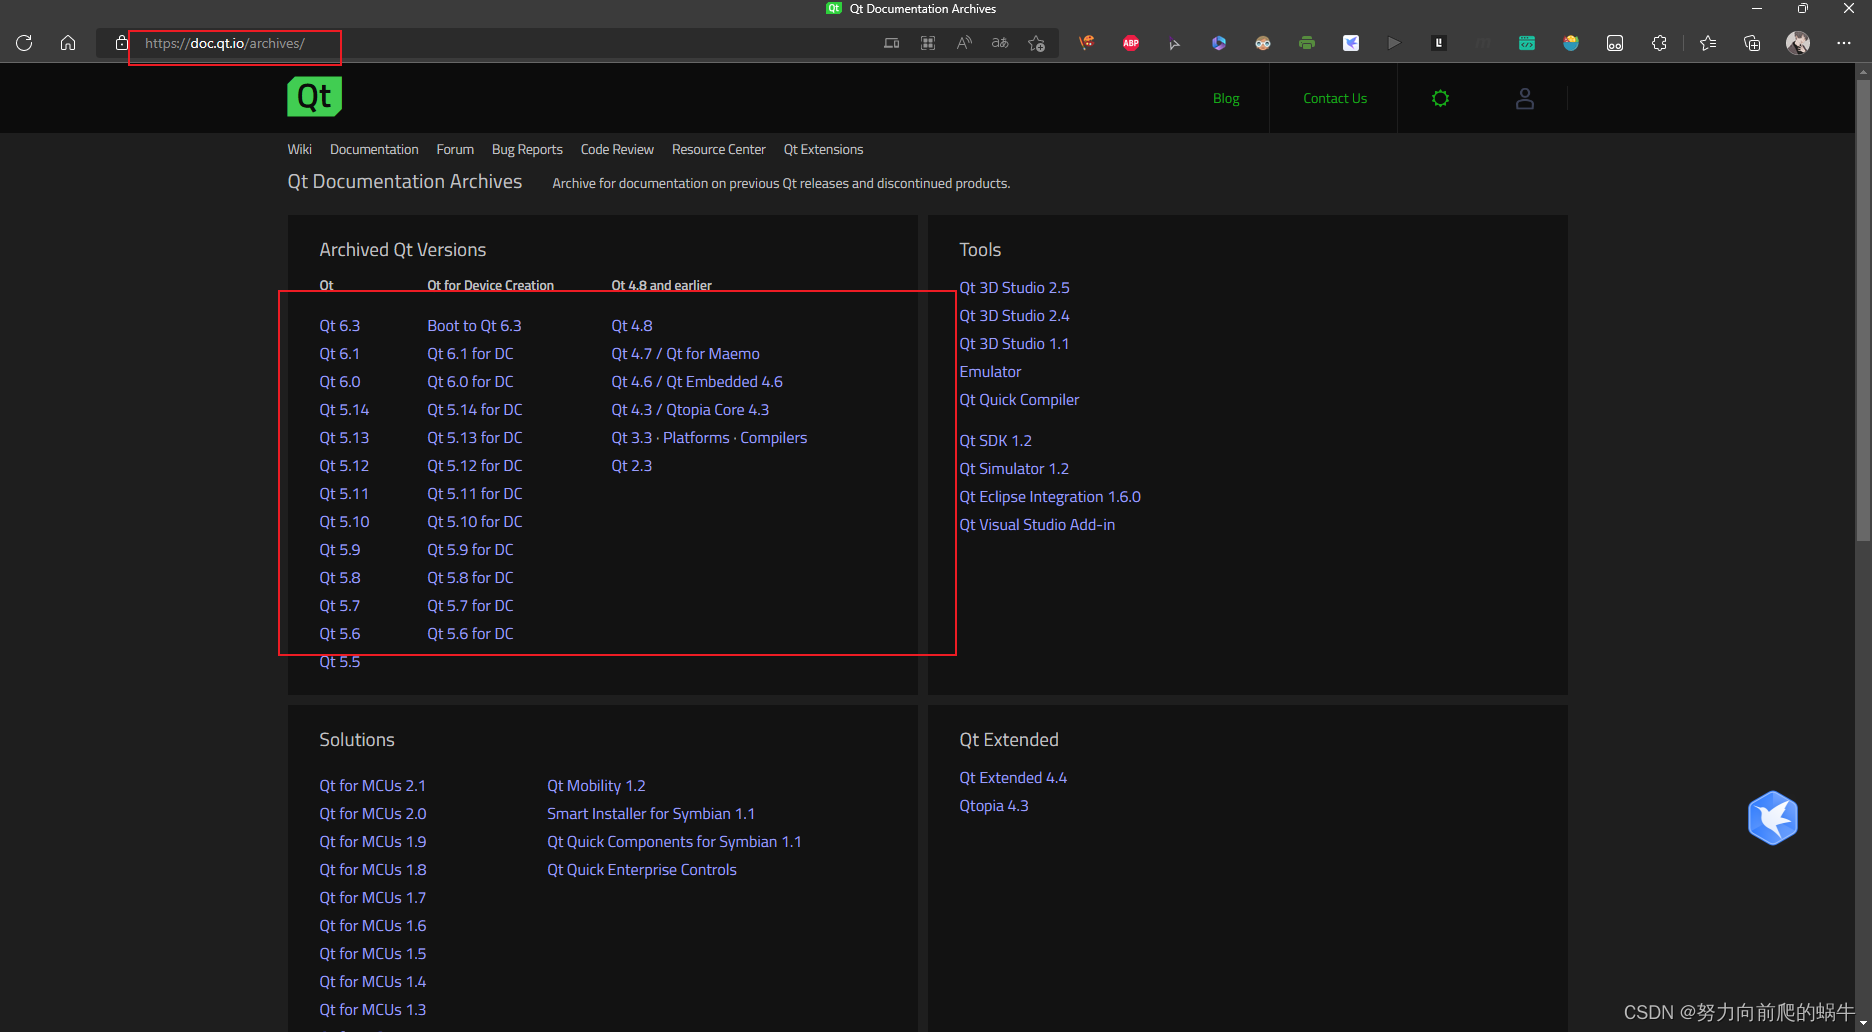This screenshot has height=1032, width=1872.
Task: Click the AdBlock Plus ABP extension icon
Action: tap(1131, 43)
